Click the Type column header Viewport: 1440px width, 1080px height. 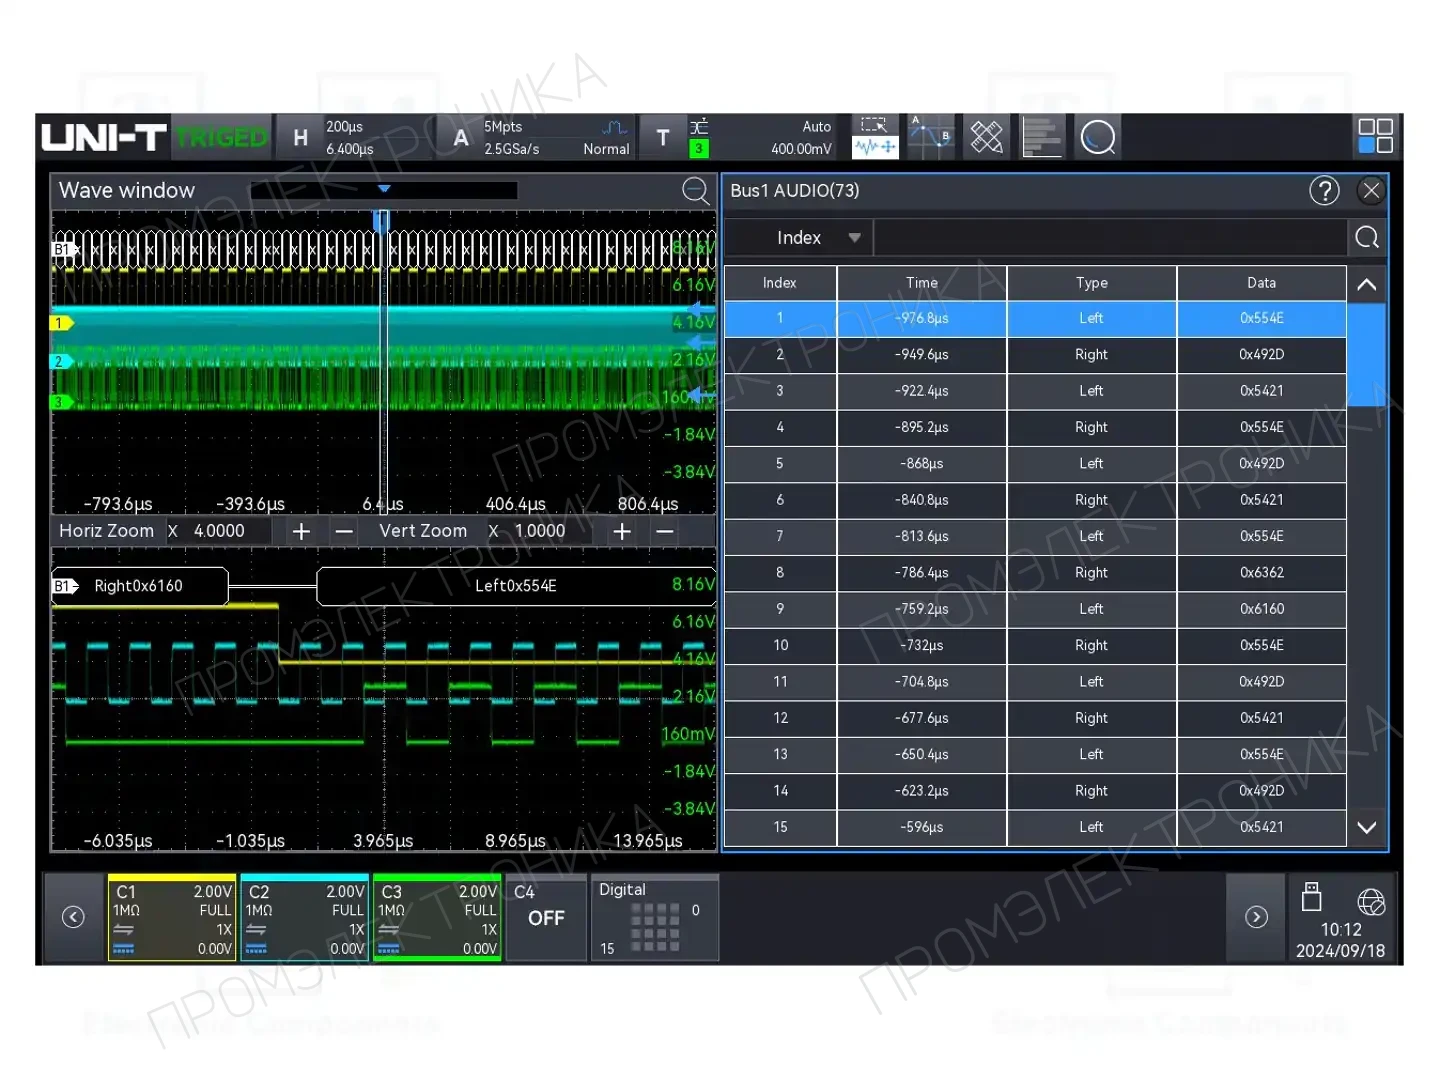tap(1092, 283)
